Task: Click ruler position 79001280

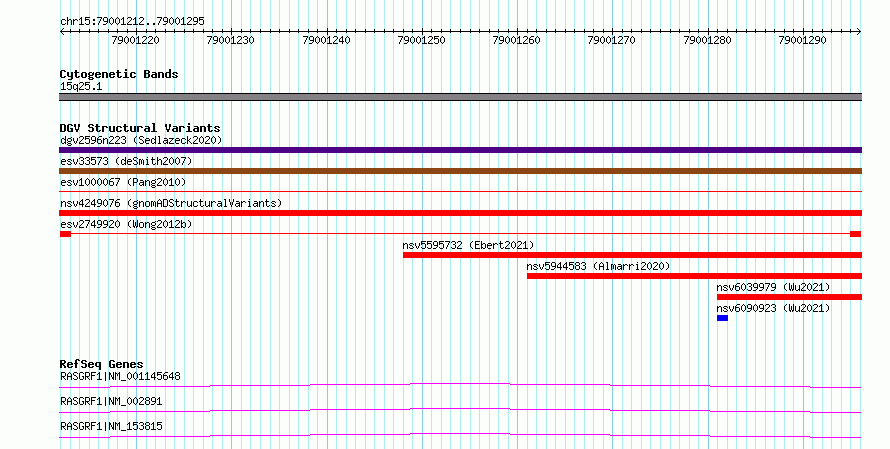Action: click(707, 40)
